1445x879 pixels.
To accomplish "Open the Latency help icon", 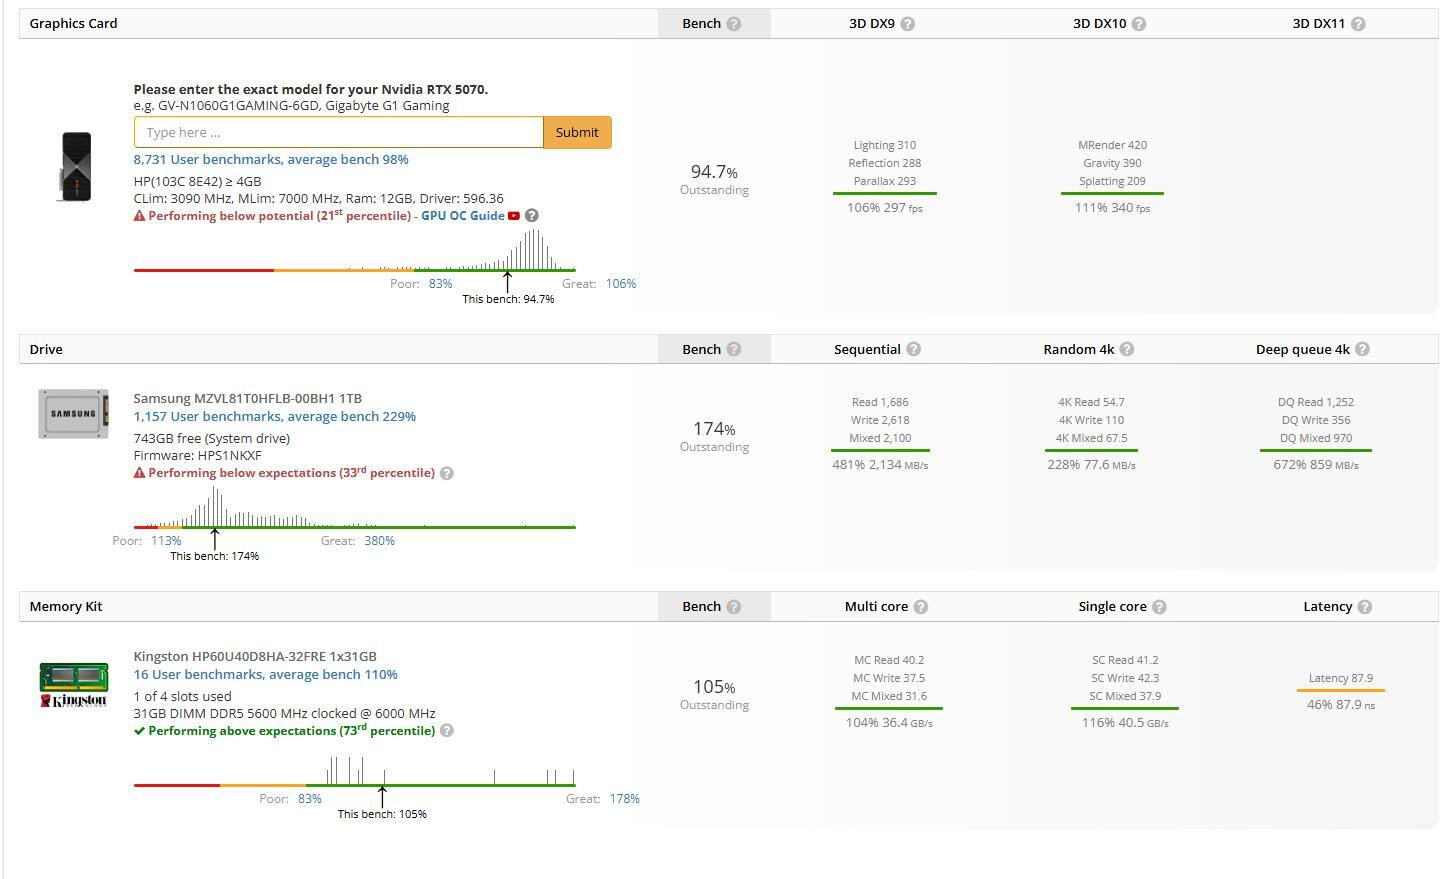I will pyautogui.click(x=1365, y=607).
